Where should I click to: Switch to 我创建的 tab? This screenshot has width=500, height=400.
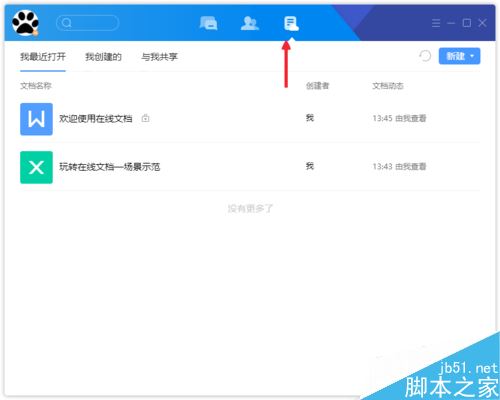pyautogui.click(x=103, y=57)
